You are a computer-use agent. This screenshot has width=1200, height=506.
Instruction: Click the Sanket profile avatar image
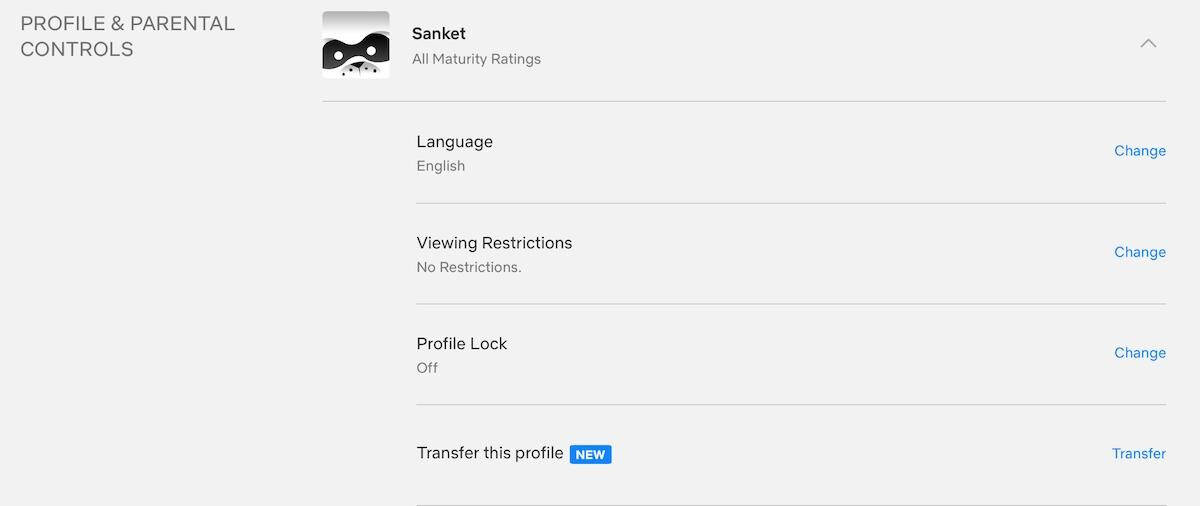[x=356, y=45]
